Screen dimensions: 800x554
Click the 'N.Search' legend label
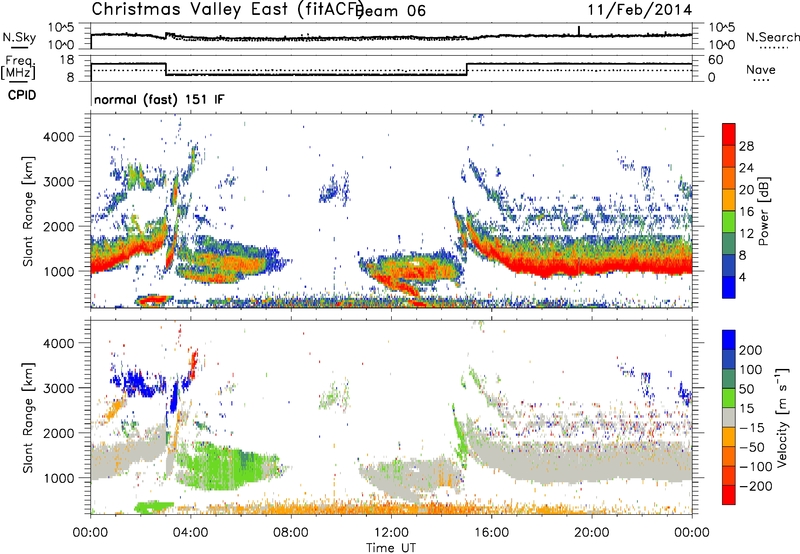(772, 37)
